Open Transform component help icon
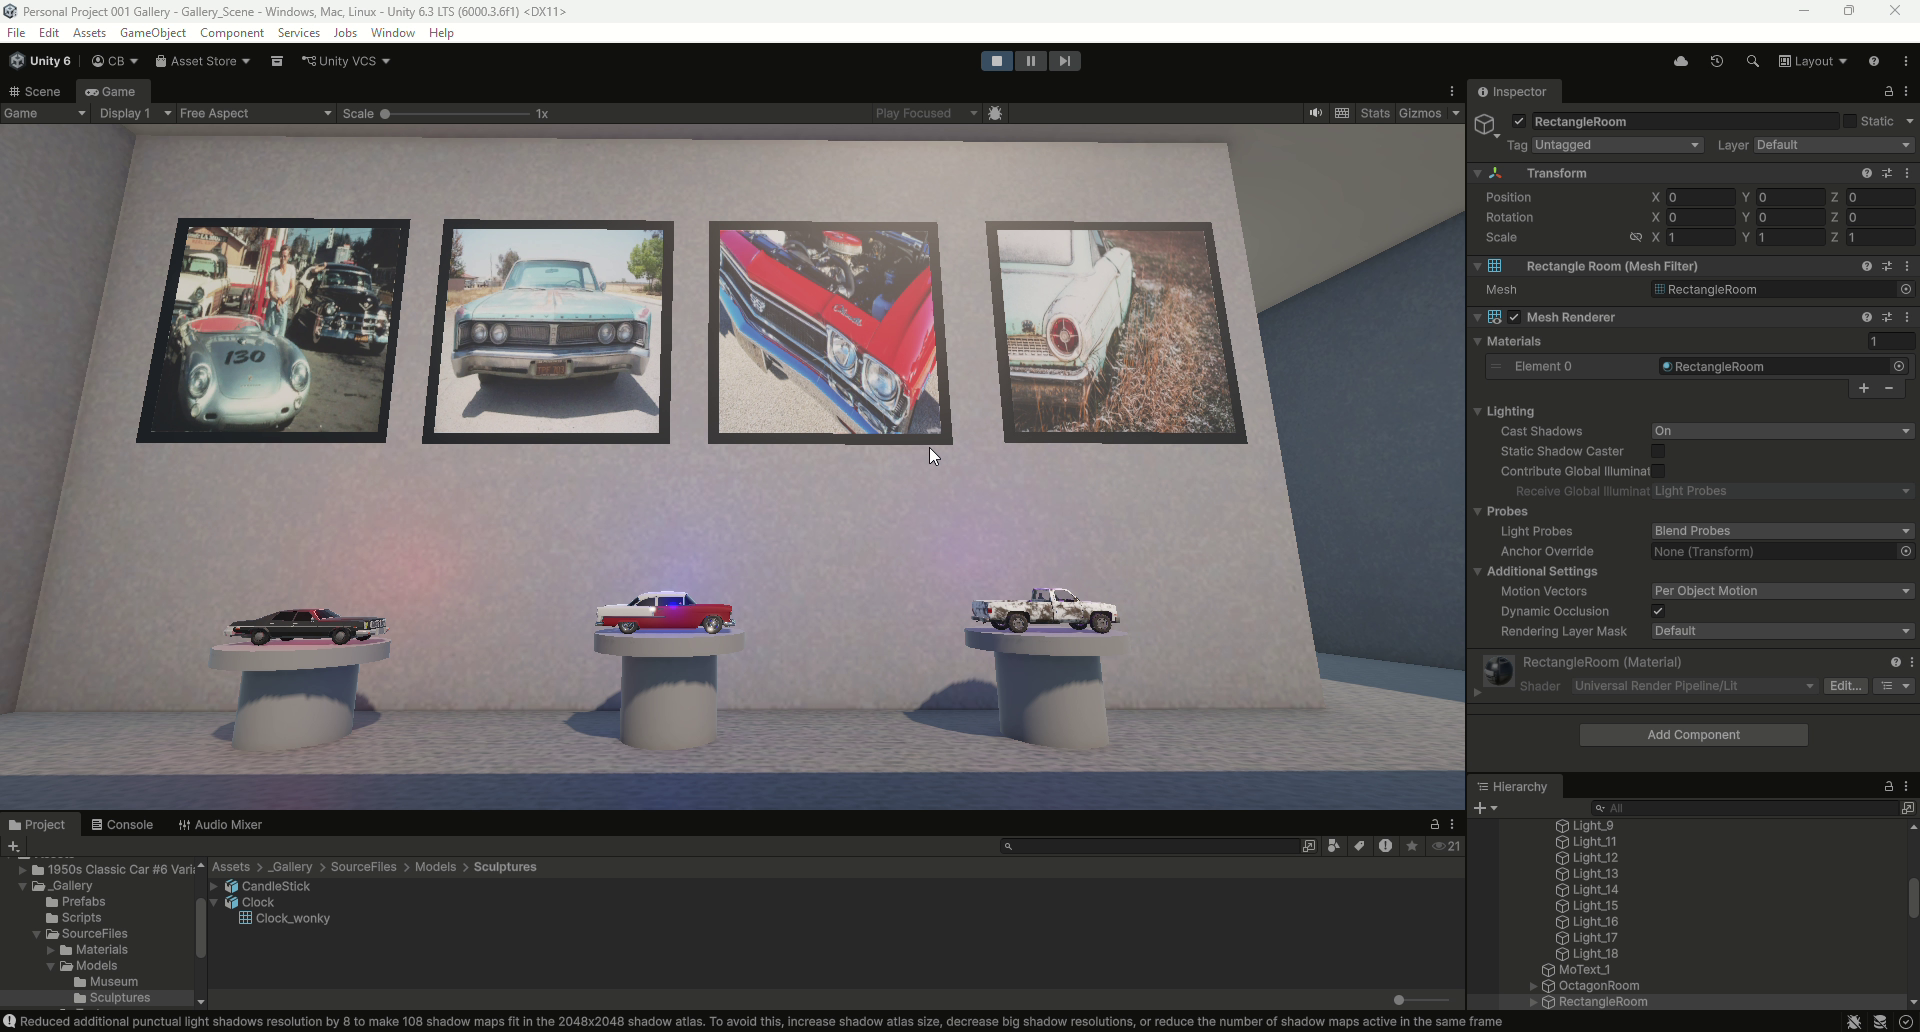This screenshot has width=1920, height=1032. [1867, 173]
